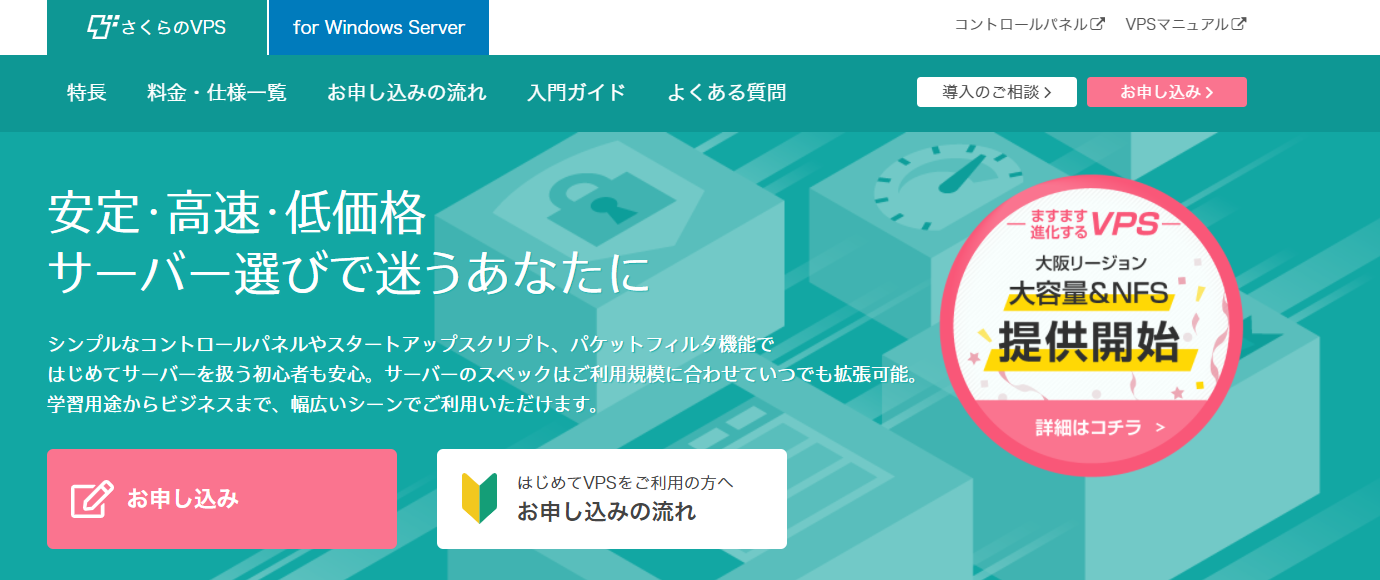
Task: Switch to for Windows Server tab
Action: pyautogui.click(x=379, y=27)
